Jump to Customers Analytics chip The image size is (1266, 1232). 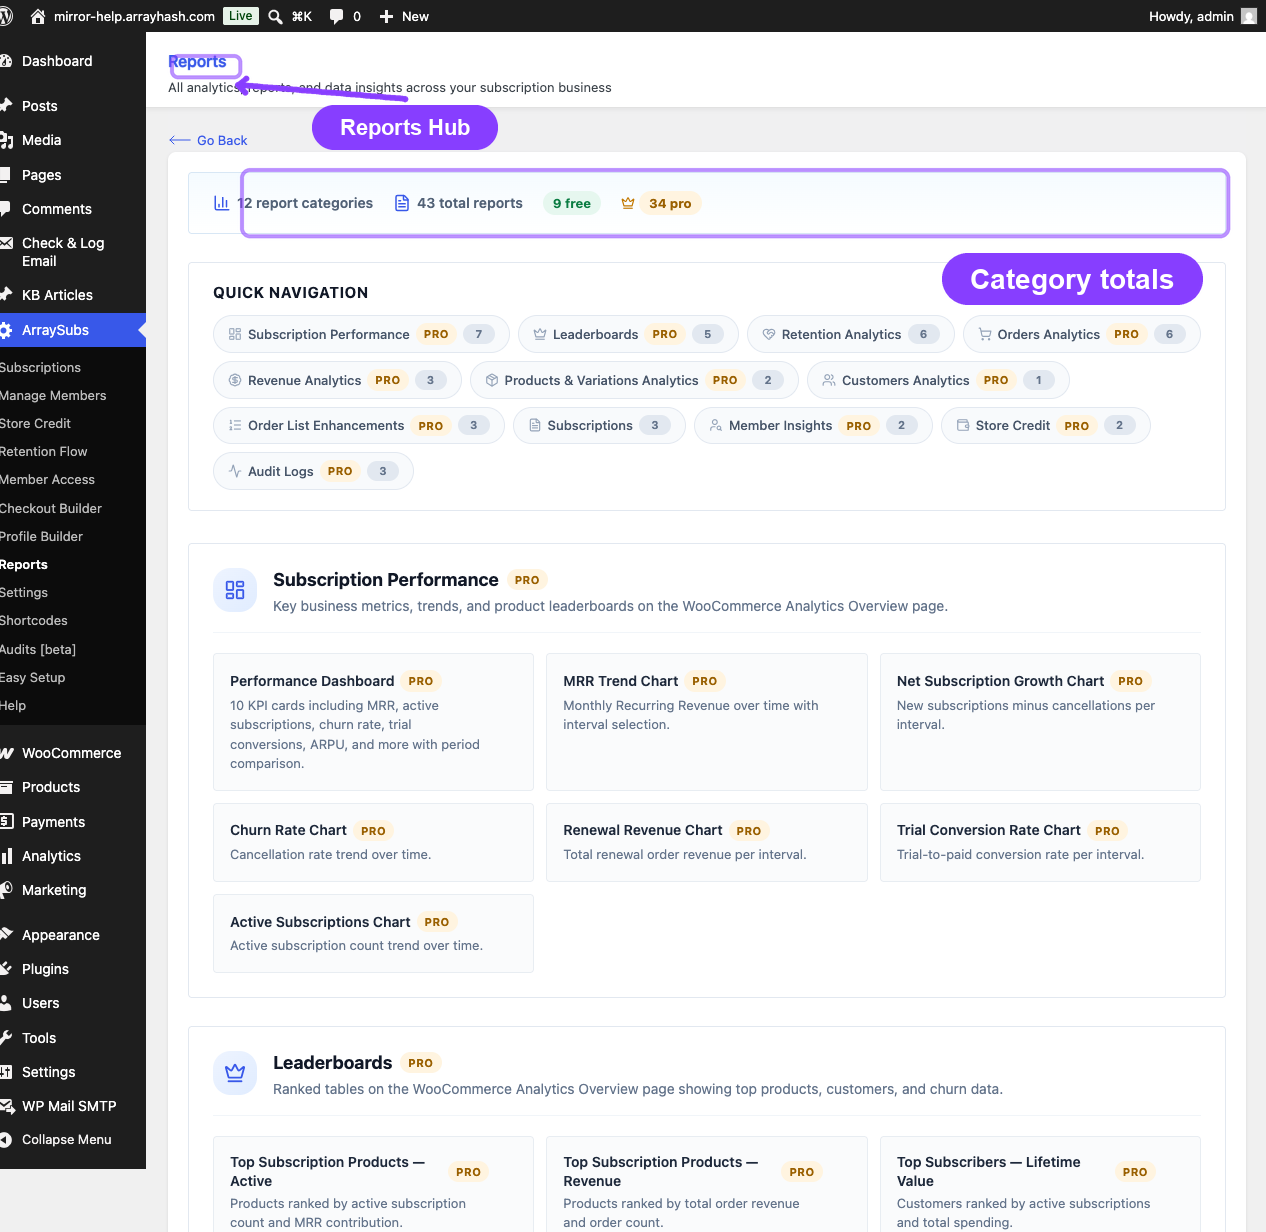[x=938, y=380]
